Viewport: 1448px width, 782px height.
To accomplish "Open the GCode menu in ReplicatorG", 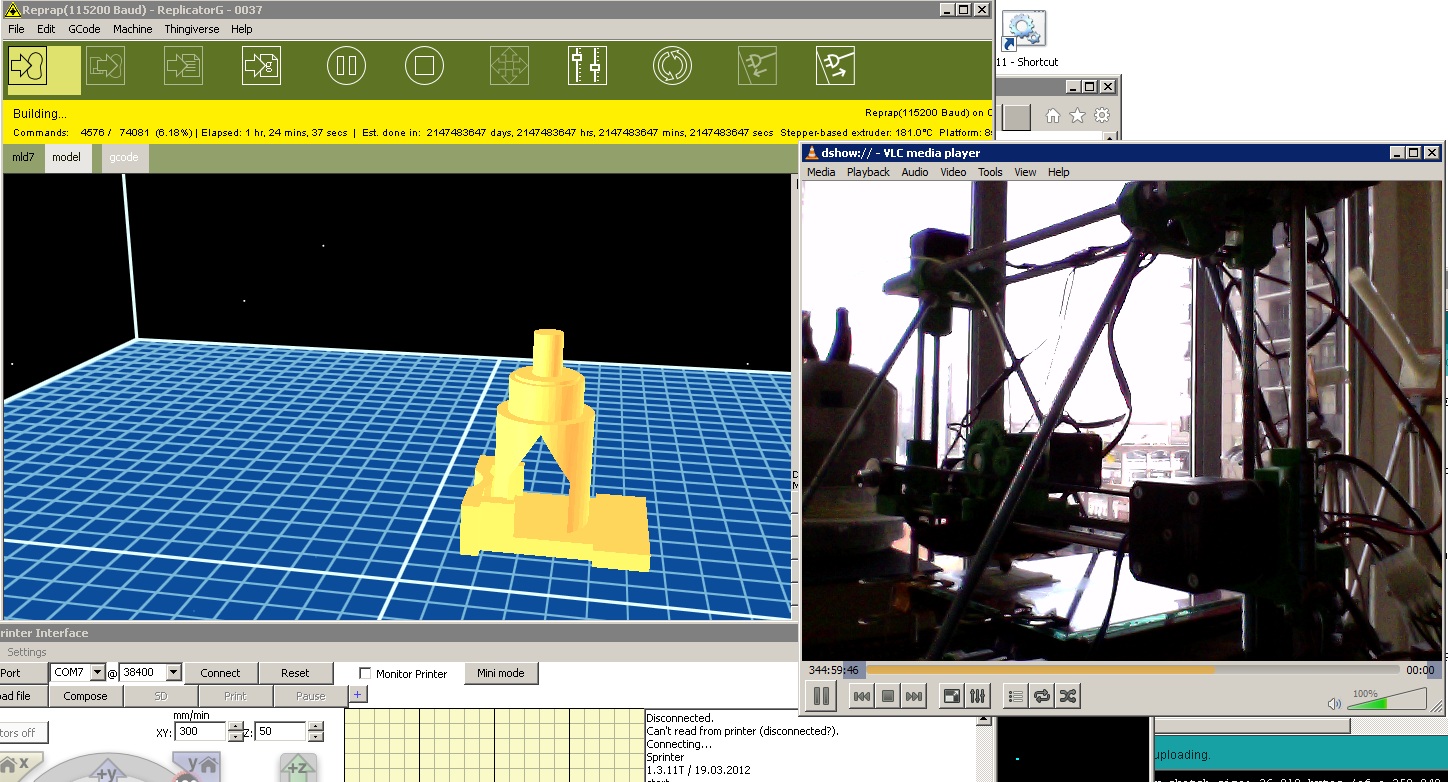I will [84, 29].
